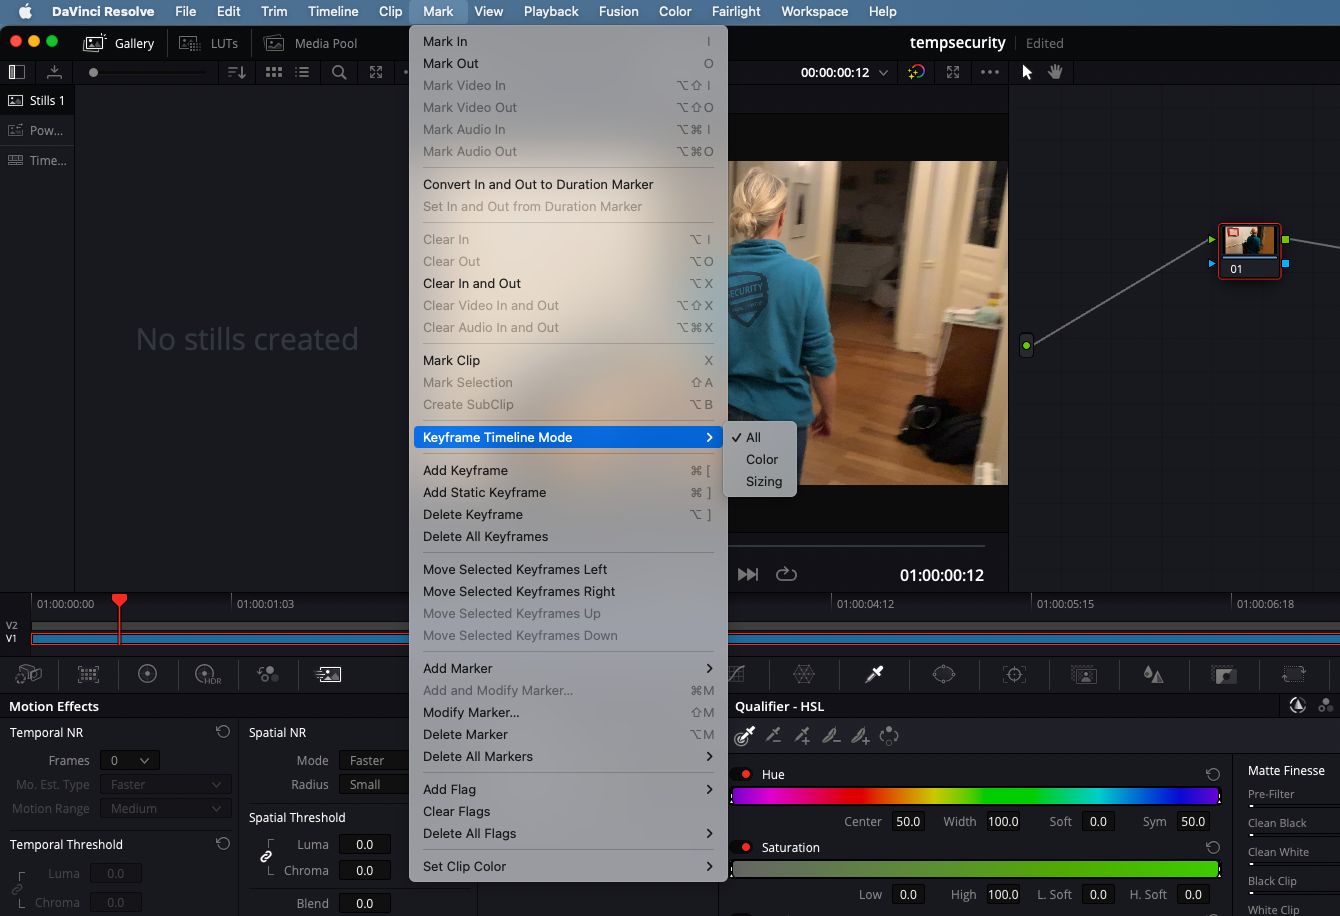Choose Add Keyframe from Mark menu

pyautogui.click(x=465, y=471)
